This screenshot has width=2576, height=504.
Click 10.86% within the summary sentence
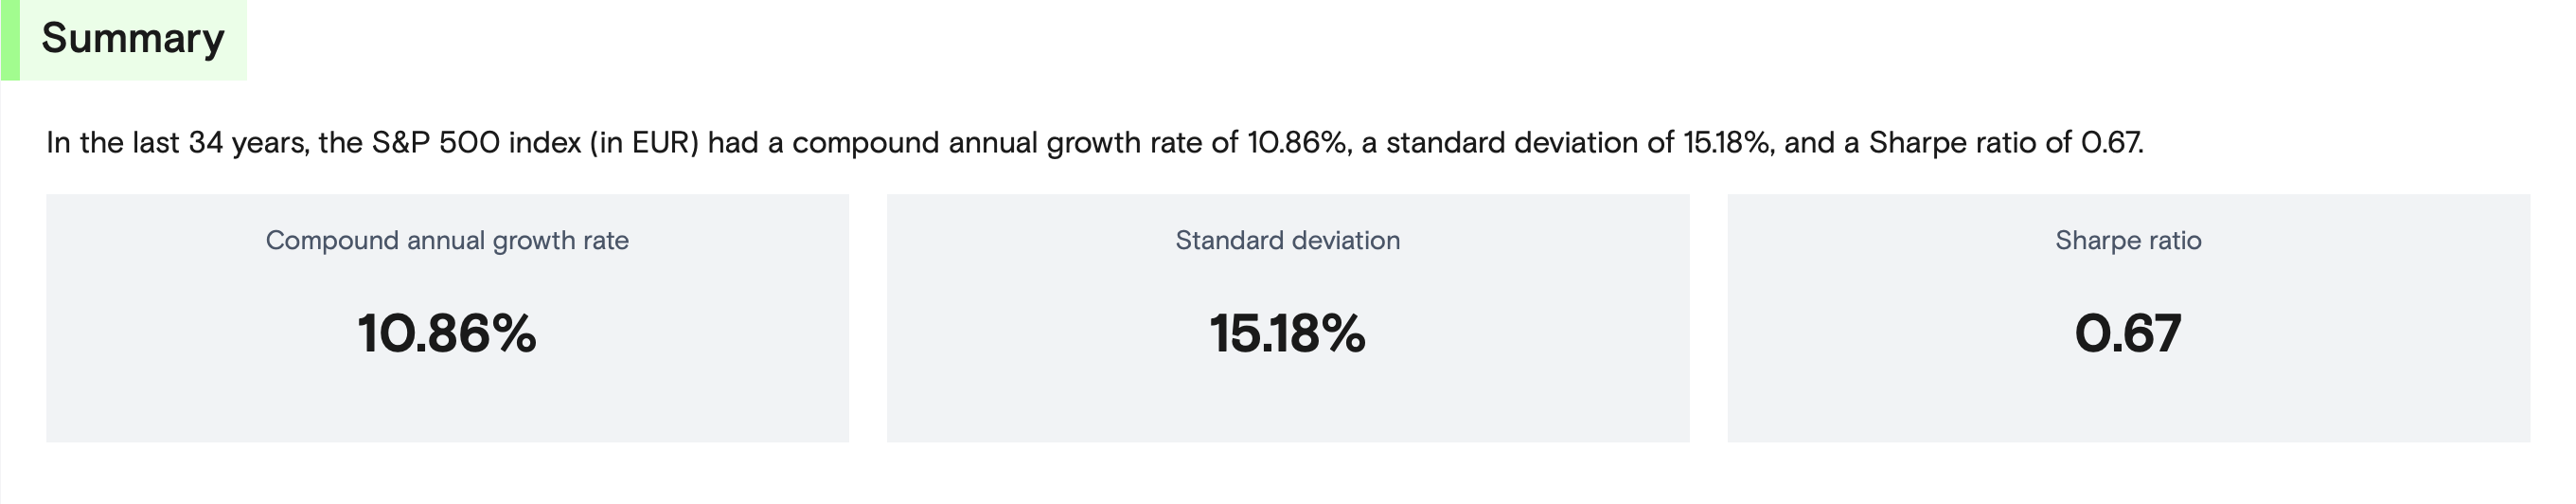point(1296,143)
